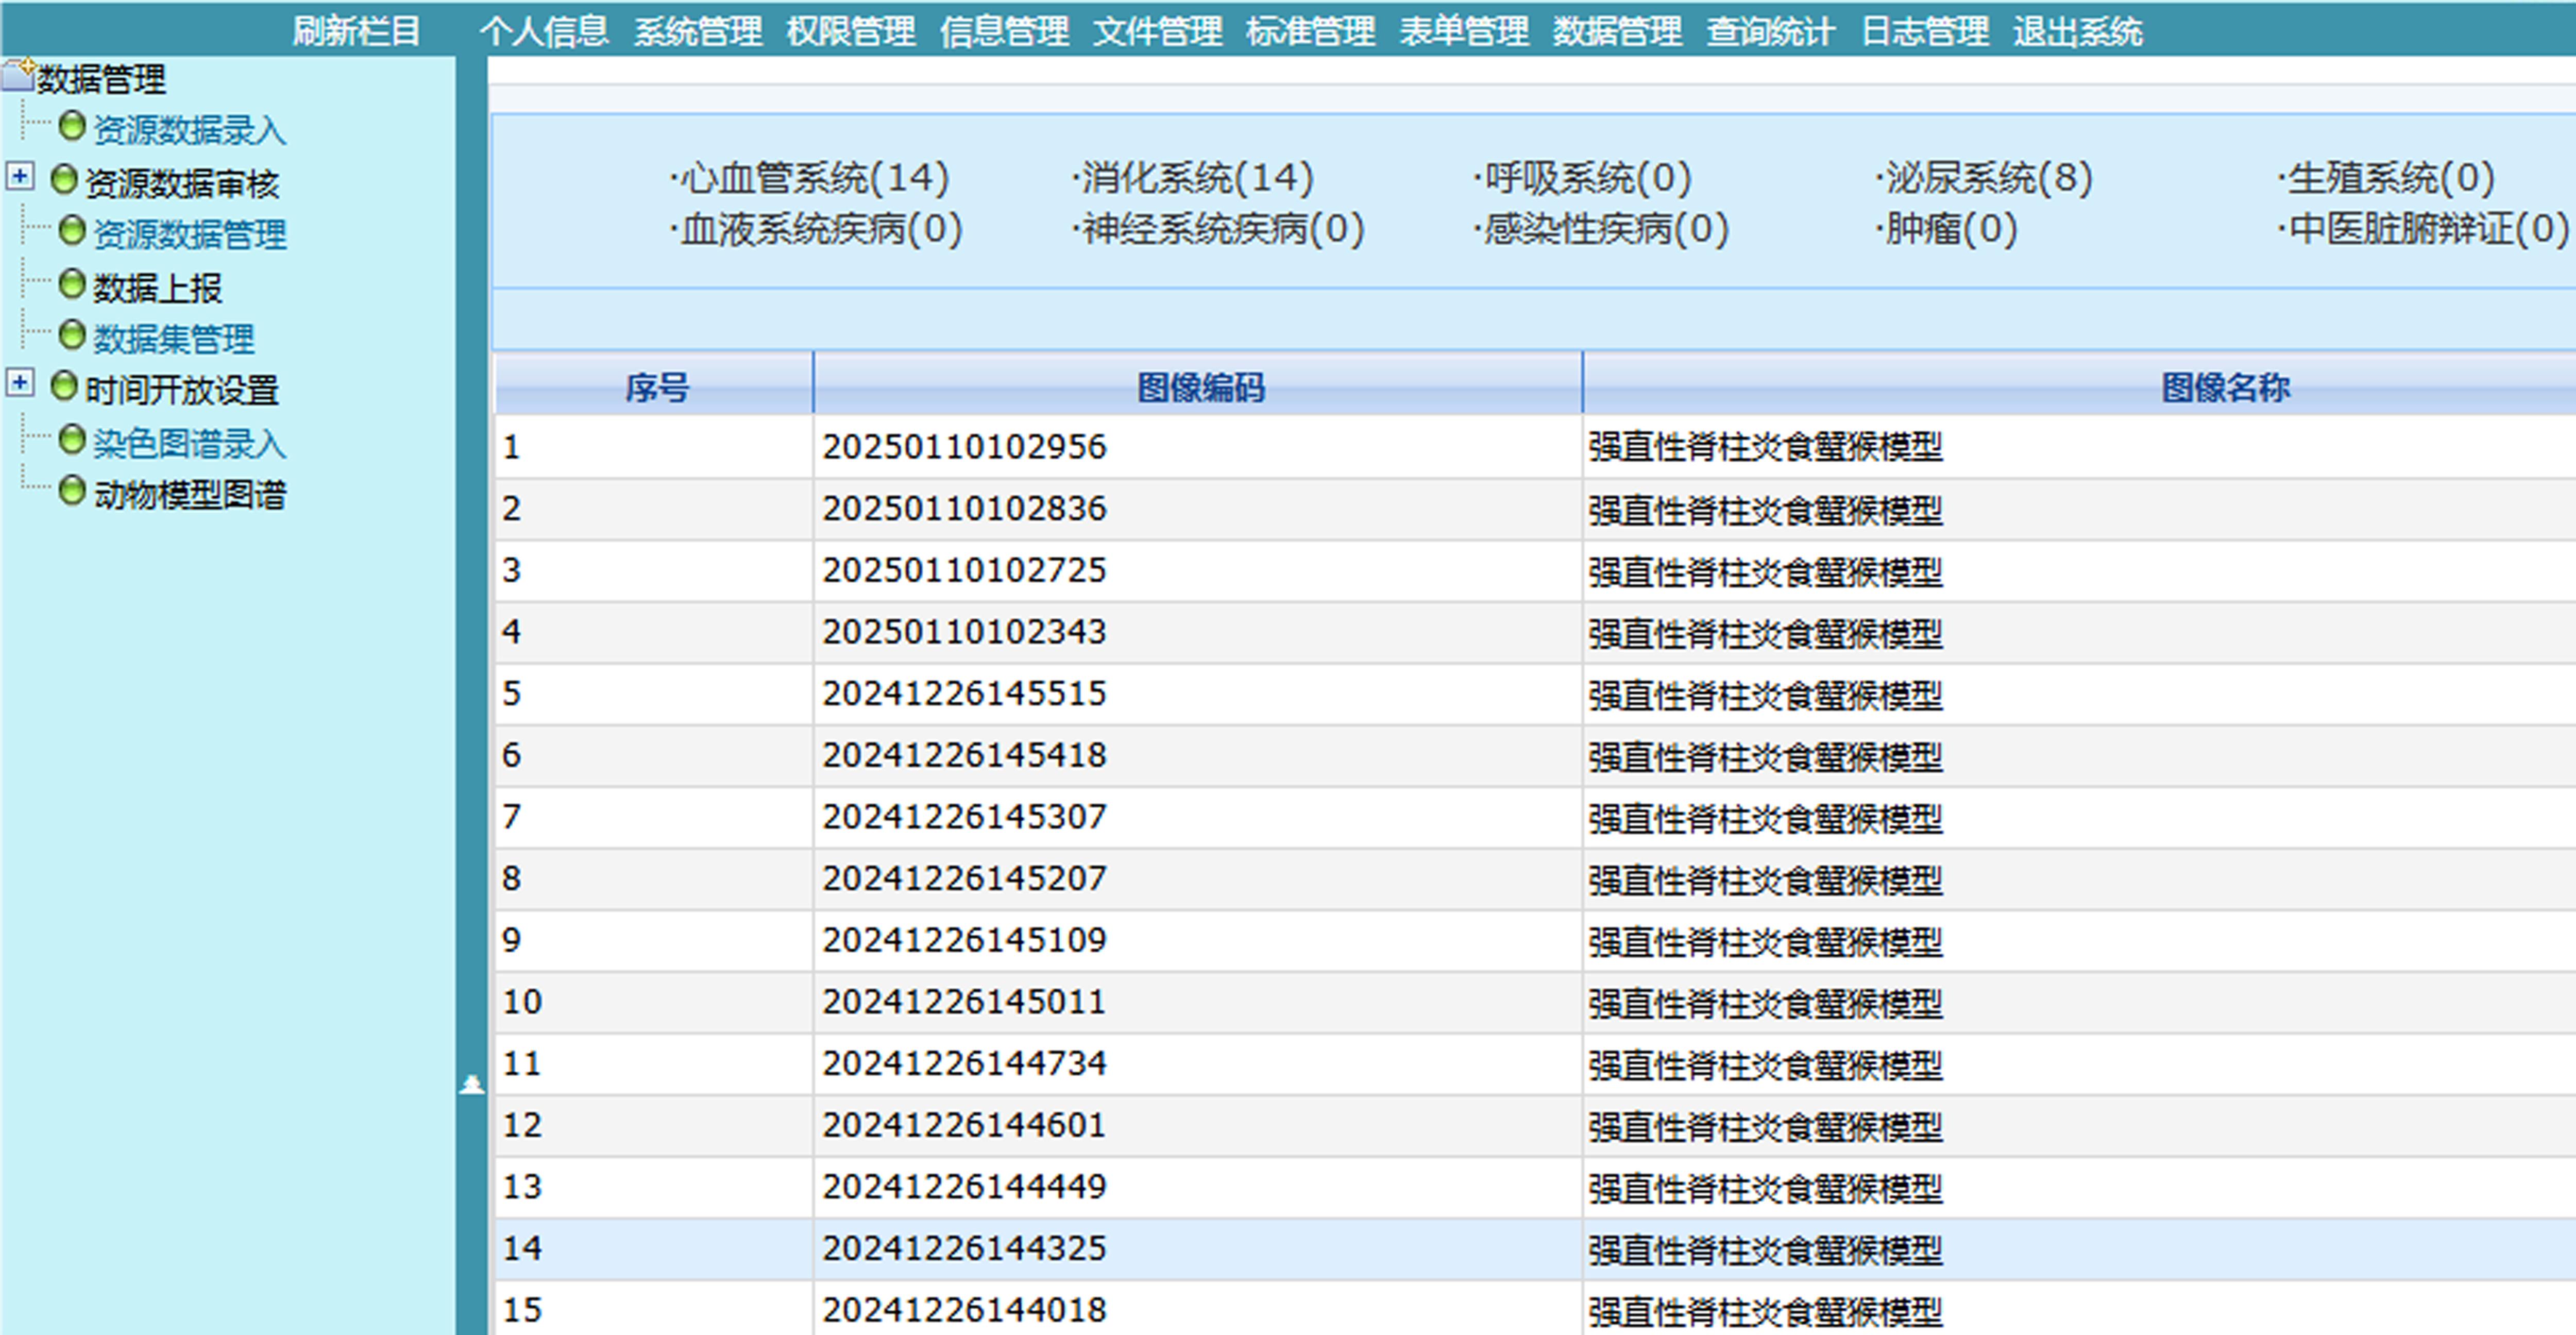Click green bullet icon beside 资源数据管理
Image resolution: width=2576 pixels, height=1335 pixels.
click(71, 232)
